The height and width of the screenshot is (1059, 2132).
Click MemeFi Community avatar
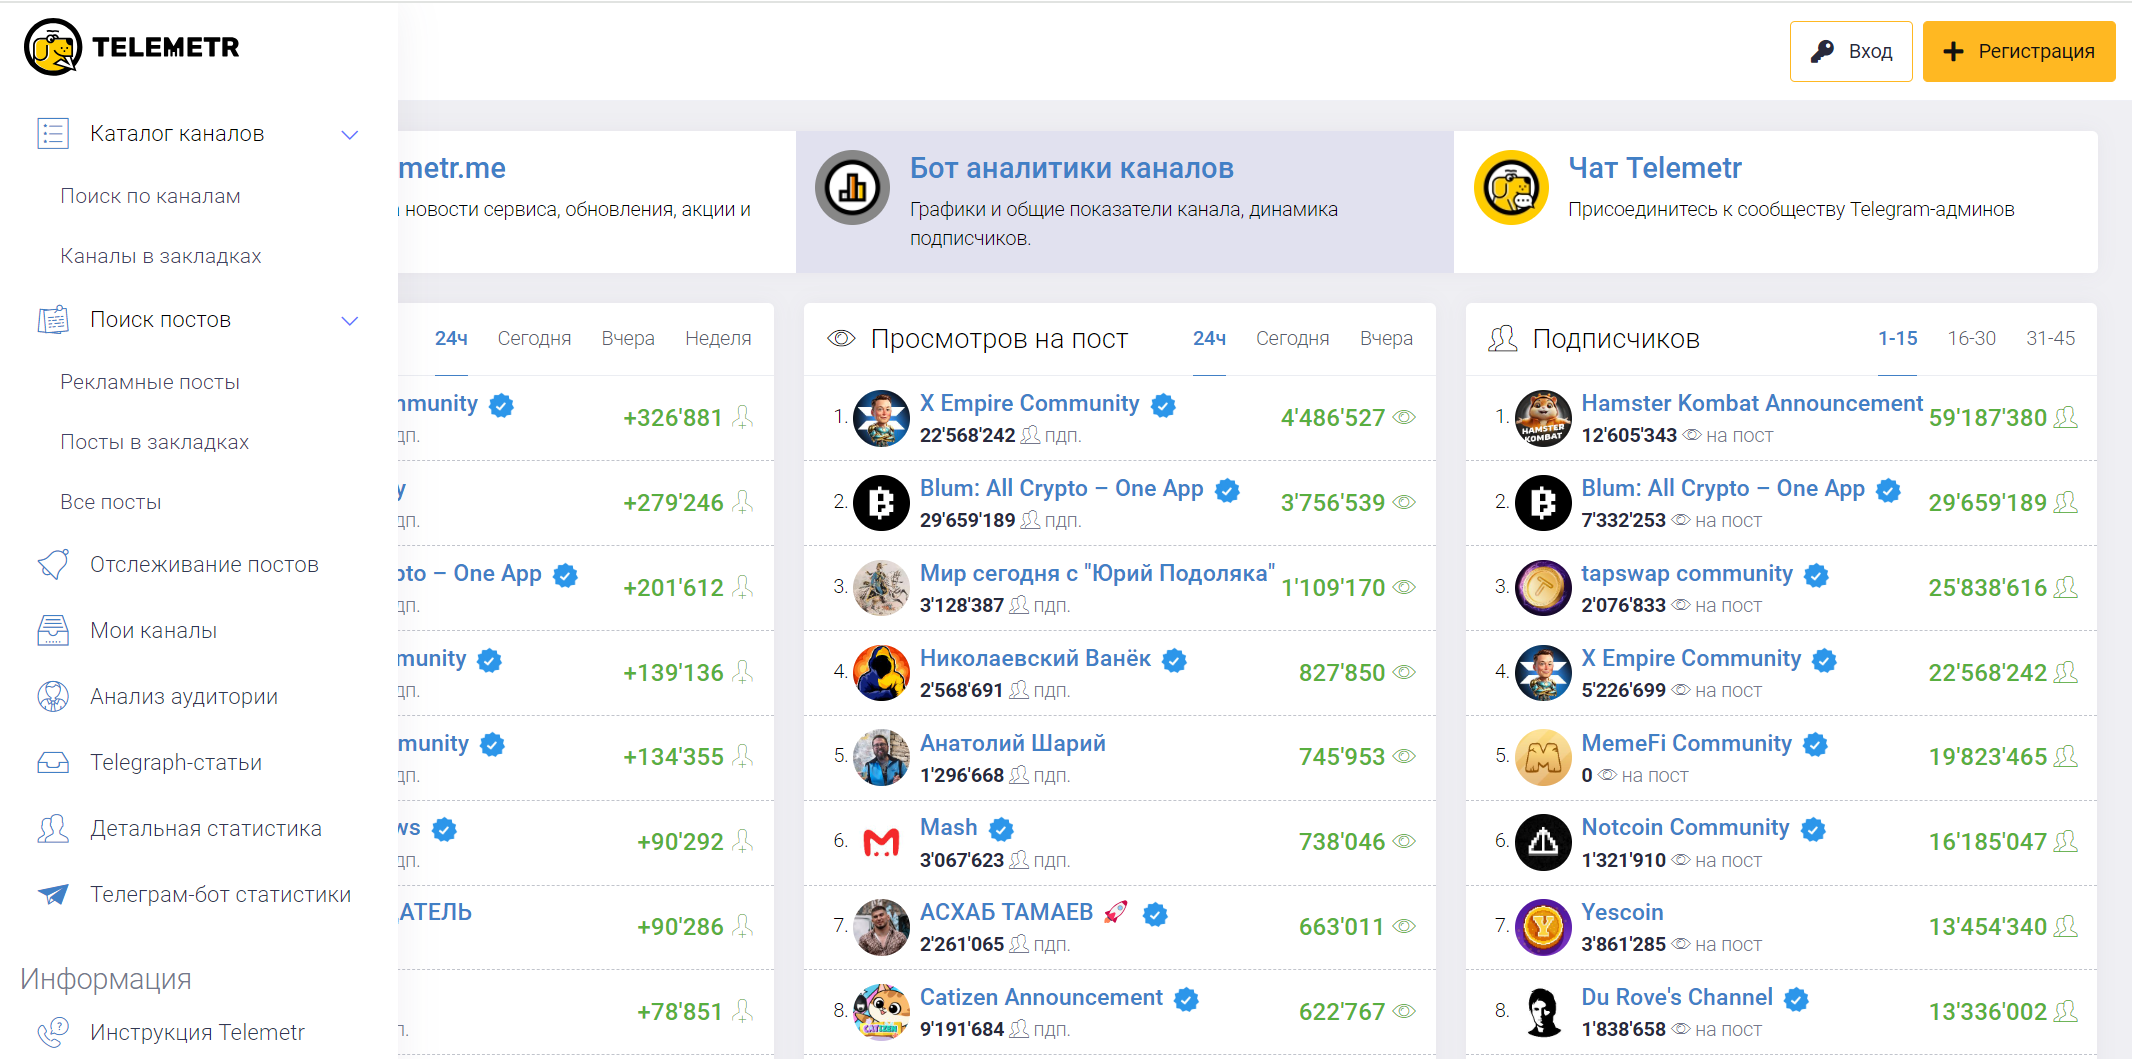(1543, 757)
